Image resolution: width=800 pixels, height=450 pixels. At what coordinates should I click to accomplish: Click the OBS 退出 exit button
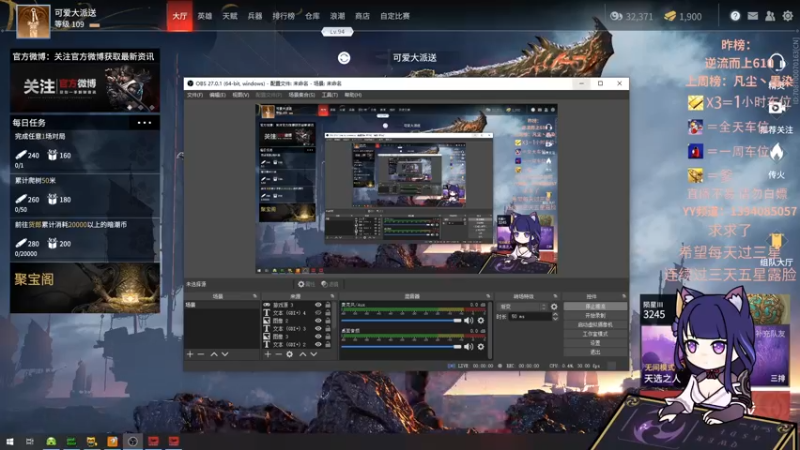coord(595,352)
